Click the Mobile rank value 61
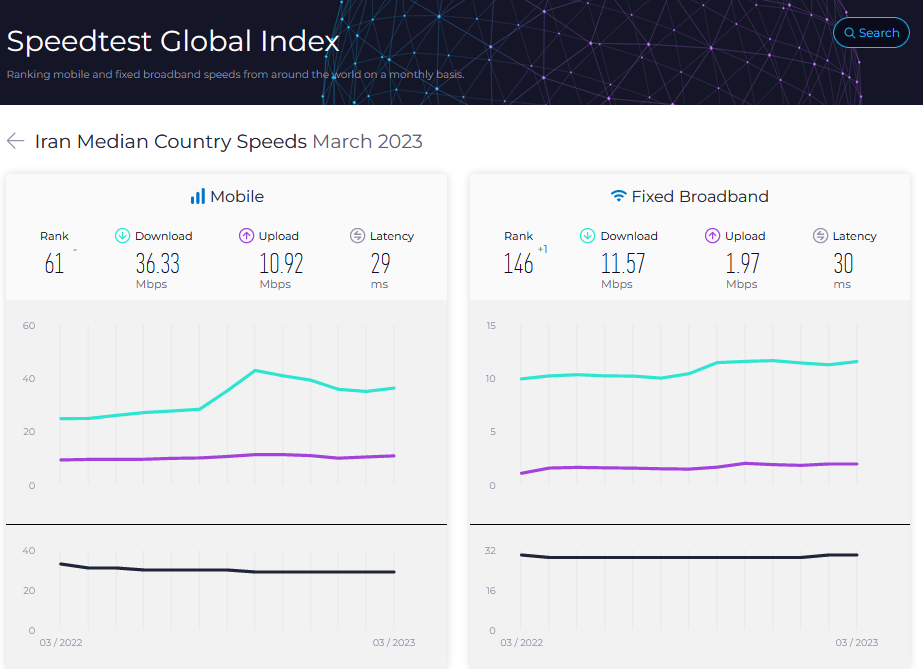The height and width of the screenshot is (669, 923). [x=54, y=264]
